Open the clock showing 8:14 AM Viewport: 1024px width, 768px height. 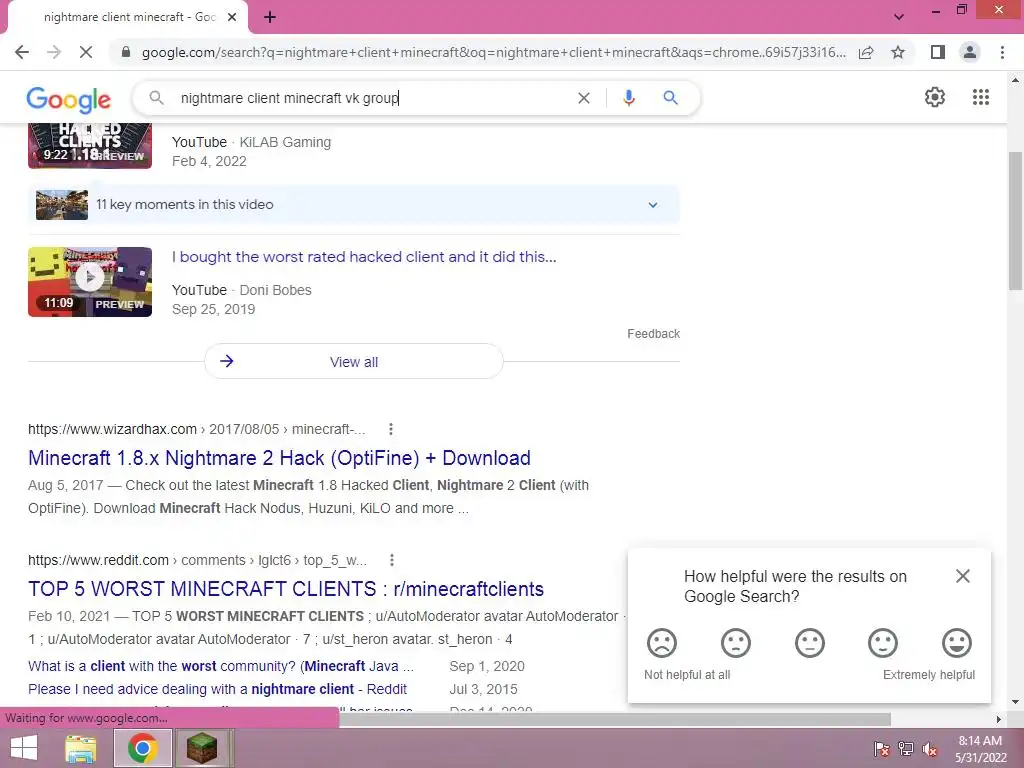980,749
